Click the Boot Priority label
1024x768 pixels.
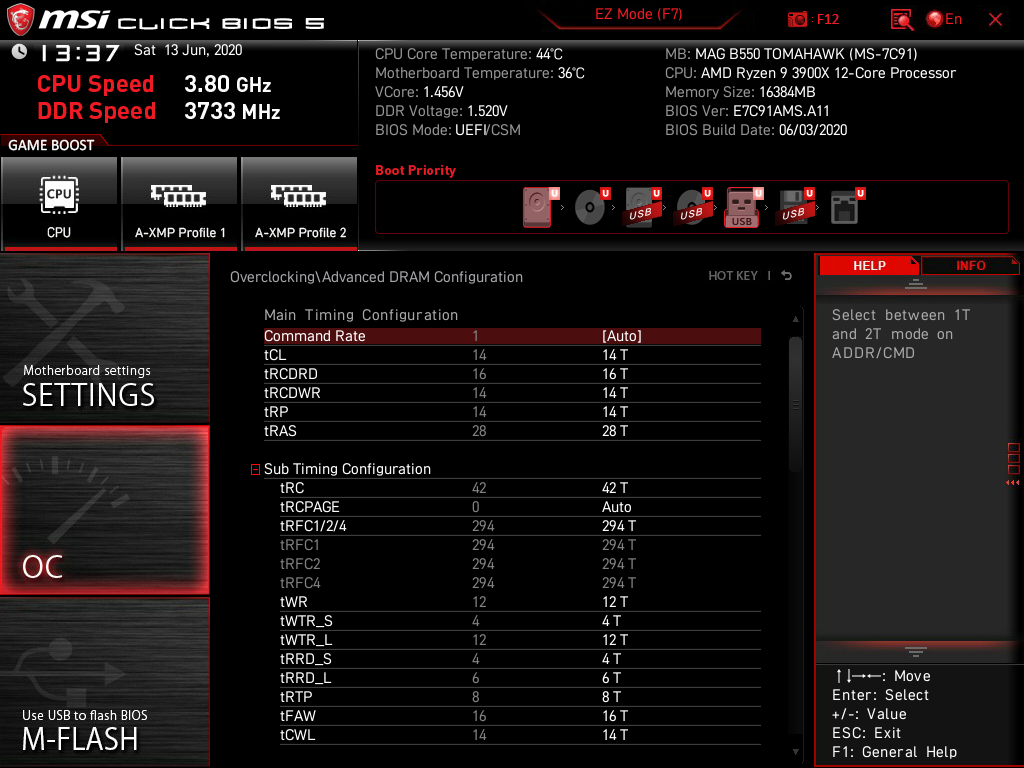[x=415, y=170]
